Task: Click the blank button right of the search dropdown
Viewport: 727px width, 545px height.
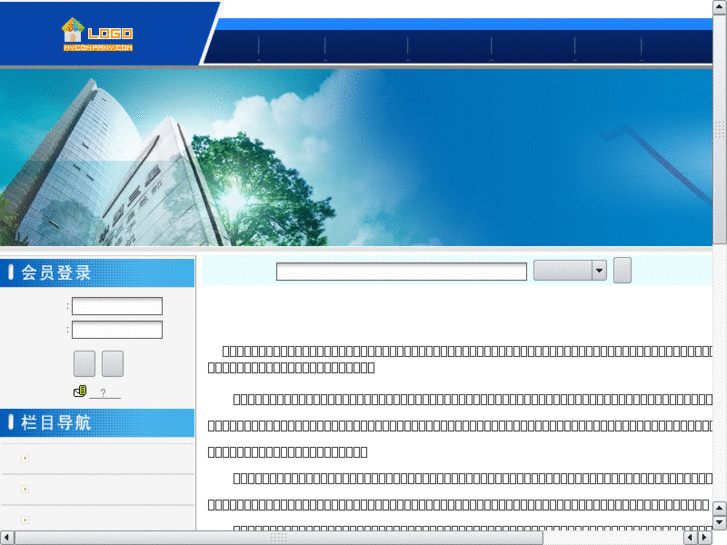Action: click(x=622, y=270)
